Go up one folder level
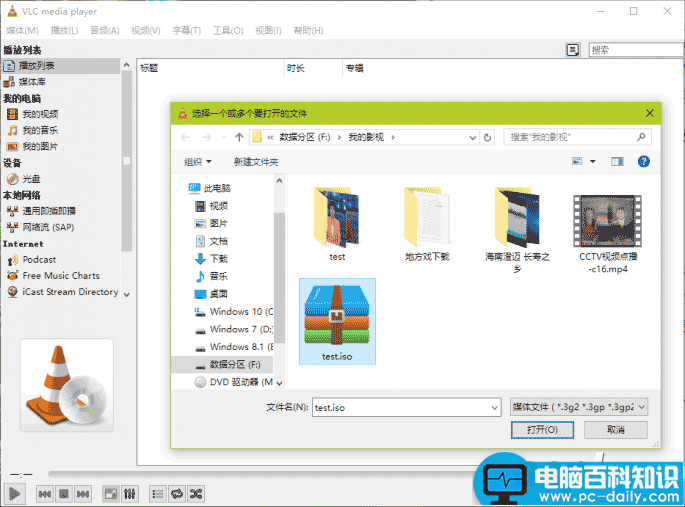This screenshot has width=685, height=507. [x=239, y=137]
